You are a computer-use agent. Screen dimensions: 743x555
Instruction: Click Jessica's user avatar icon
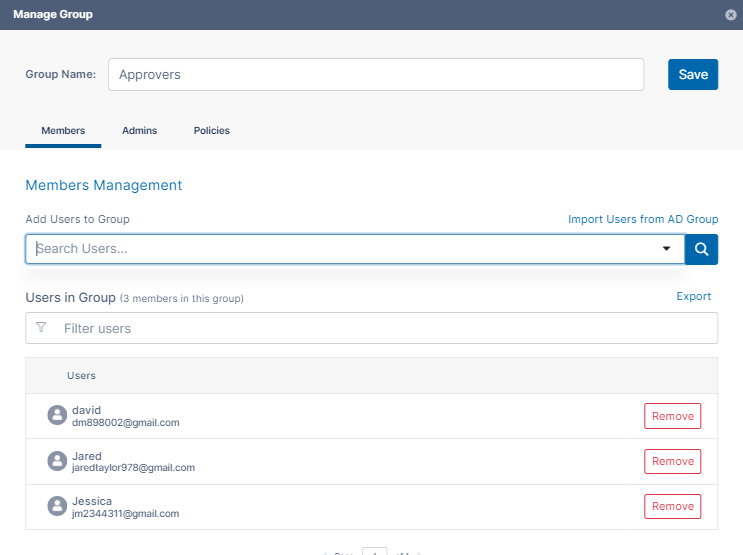pos(57,506)
